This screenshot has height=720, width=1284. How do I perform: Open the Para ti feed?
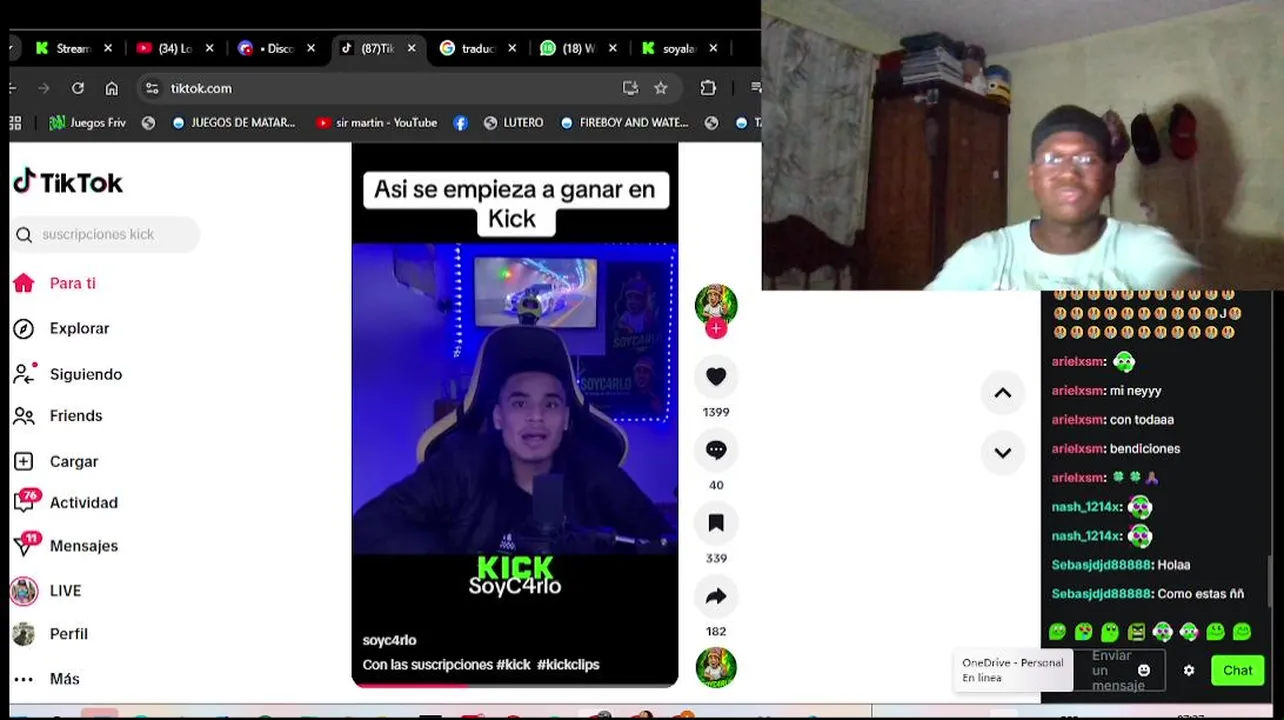(x=55, y=283)
